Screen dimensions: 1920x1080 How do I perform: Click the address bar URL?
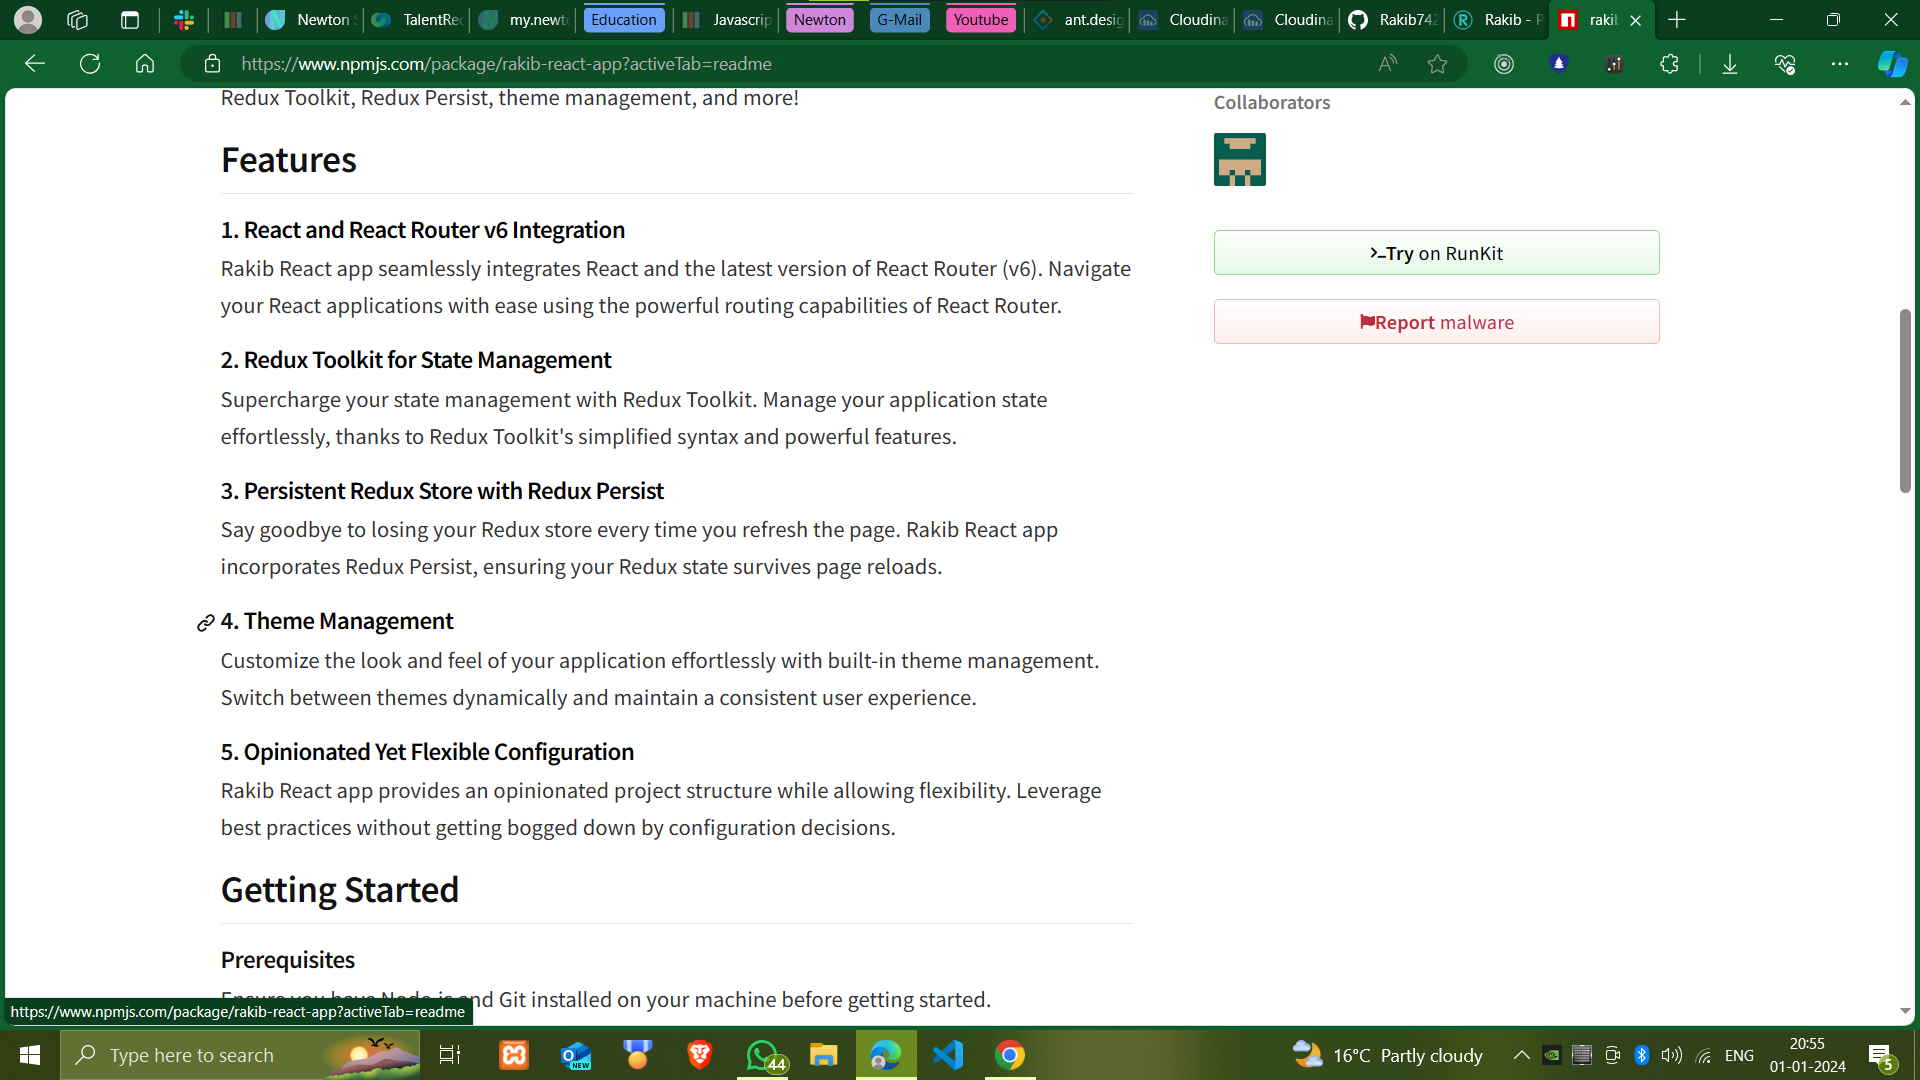coord(506,64)
